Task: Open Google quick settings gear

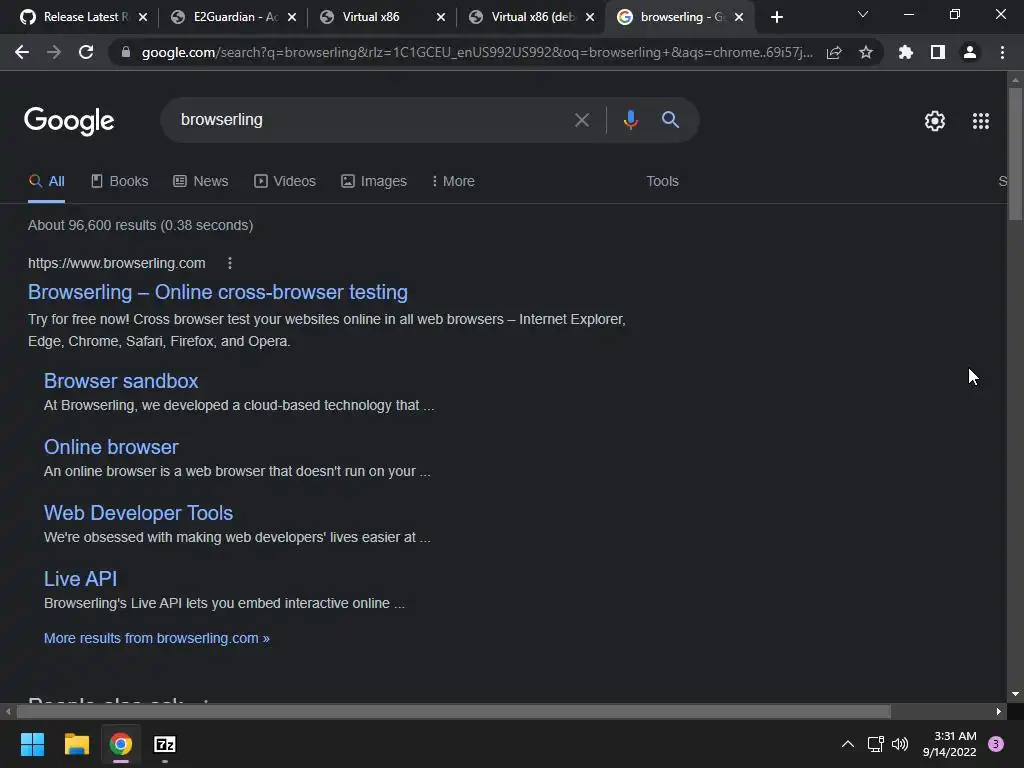Action: 935,121
